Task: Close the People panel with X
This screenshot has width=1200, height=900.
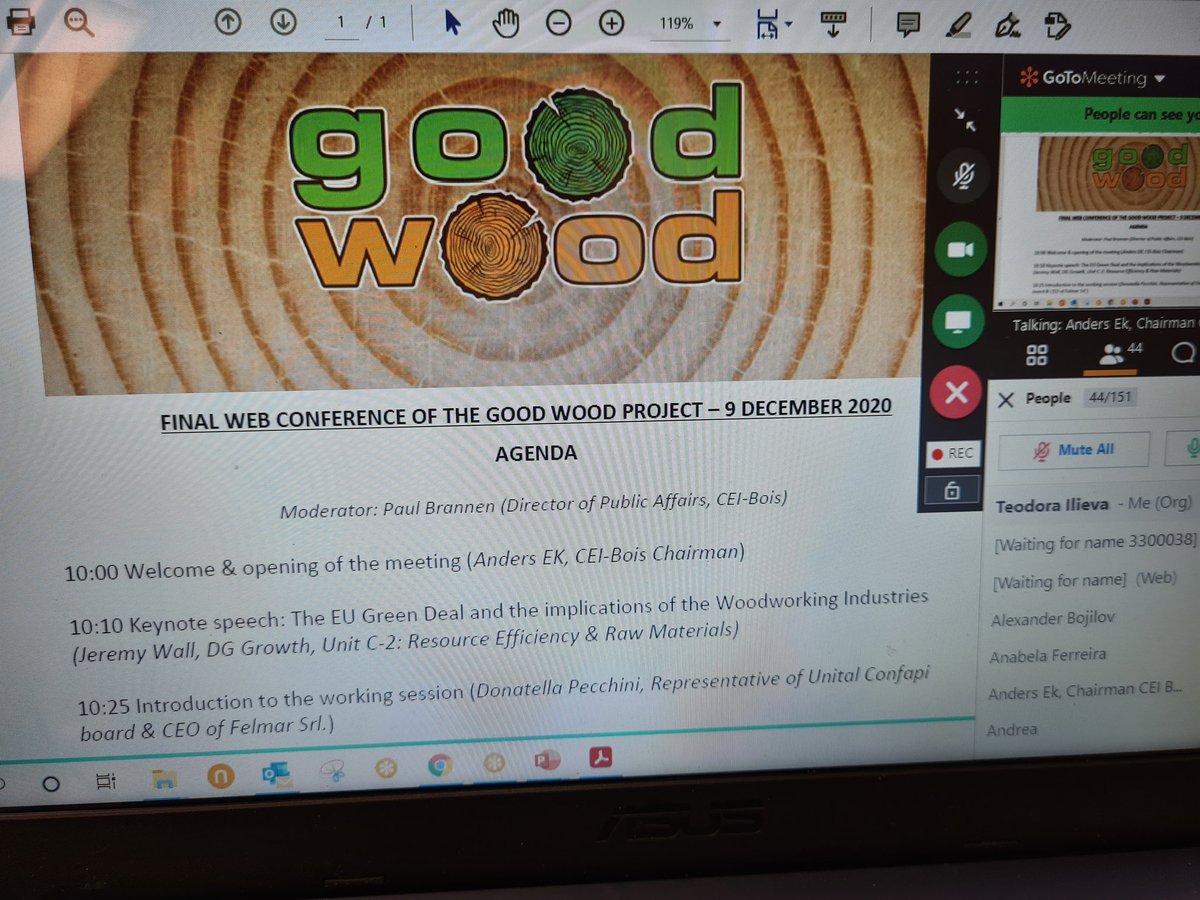Action: tap(1006, 399)
